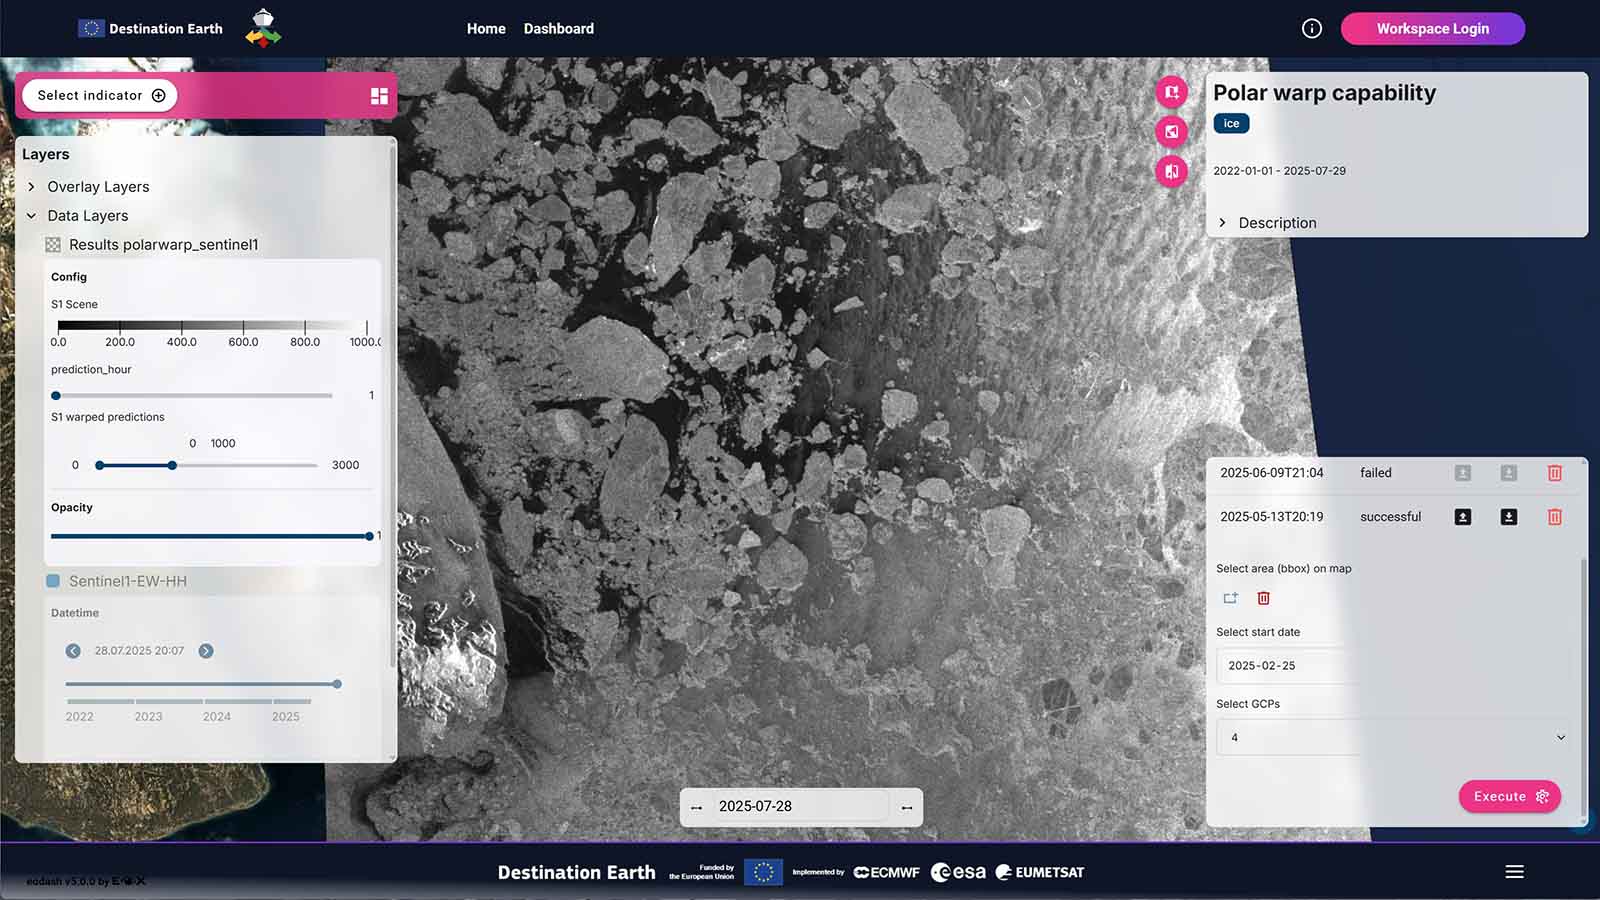Image resolution: width=1600 pixels, height=900 pixels.
Task: Download results of the successful job
Action: (x=1508, y=517)
